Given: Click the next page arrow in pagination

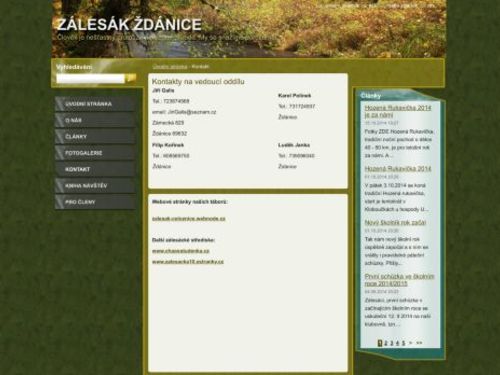Looking at the screenshot, I should tap(410, 343).
